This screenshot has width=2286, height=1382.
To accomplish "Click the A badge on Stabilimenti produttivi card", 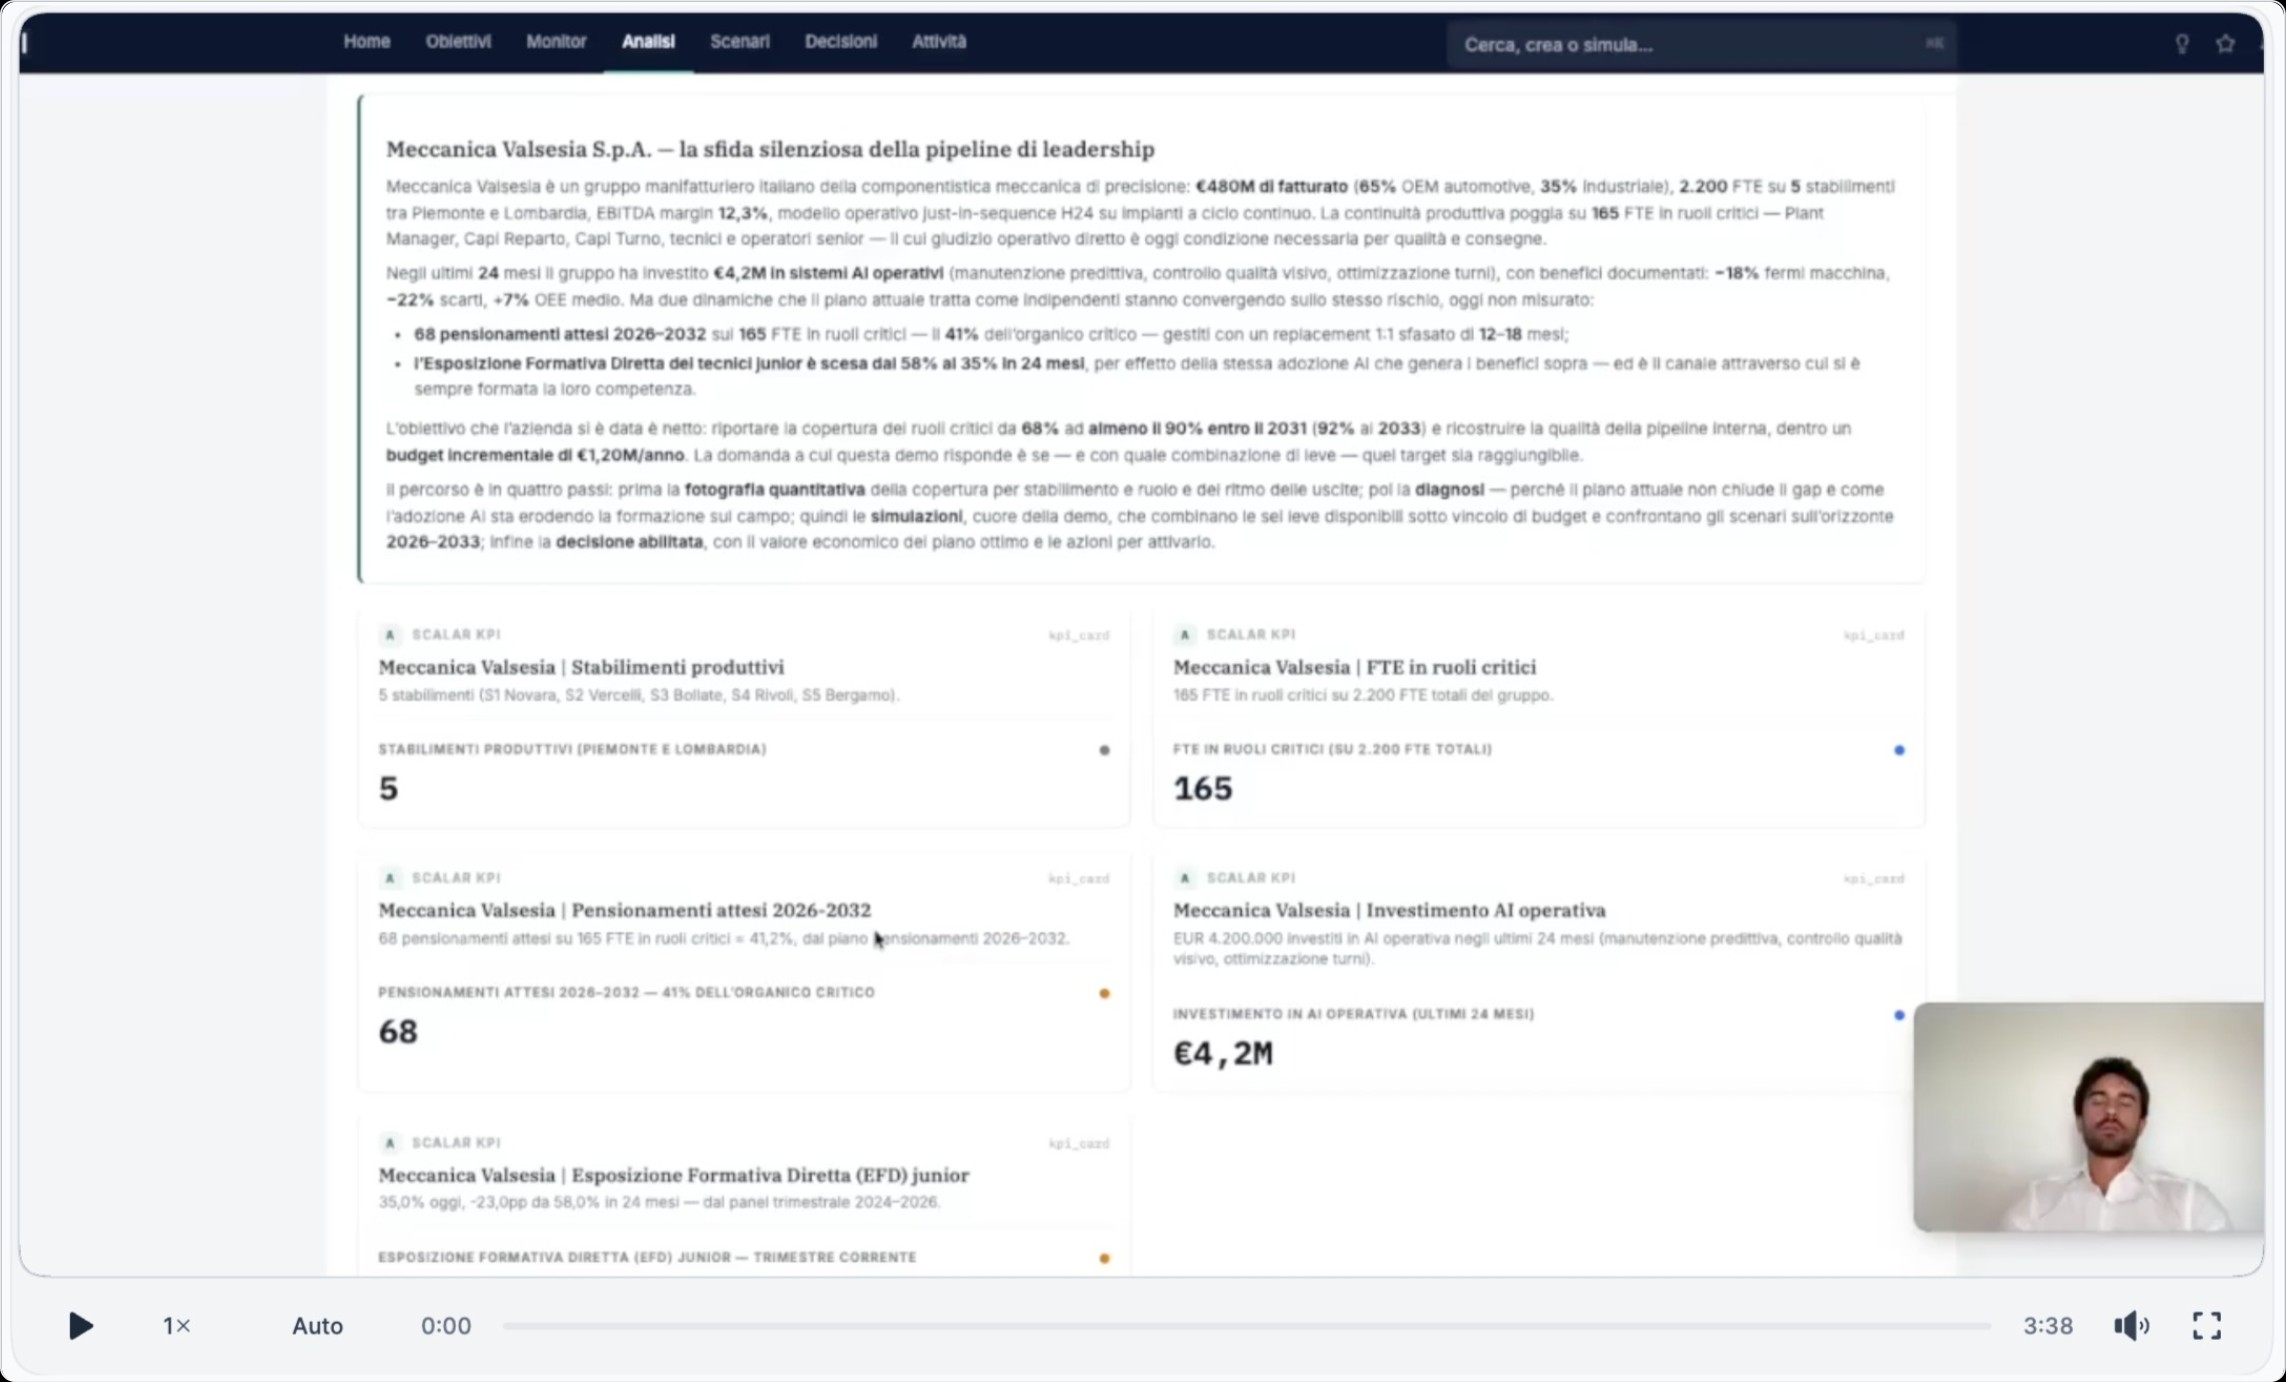I will (390, 635).
